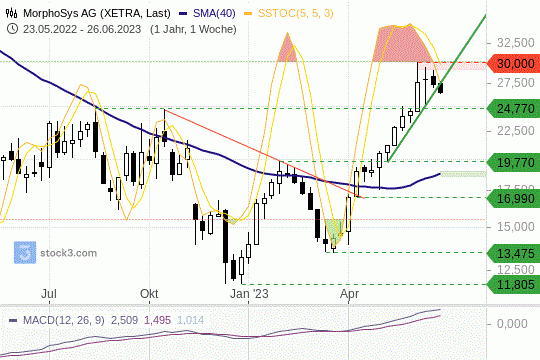Select the green 13,475 level label
Viewport: 540px width, 360px height.
pyautogui.click(x=513, y=254)
